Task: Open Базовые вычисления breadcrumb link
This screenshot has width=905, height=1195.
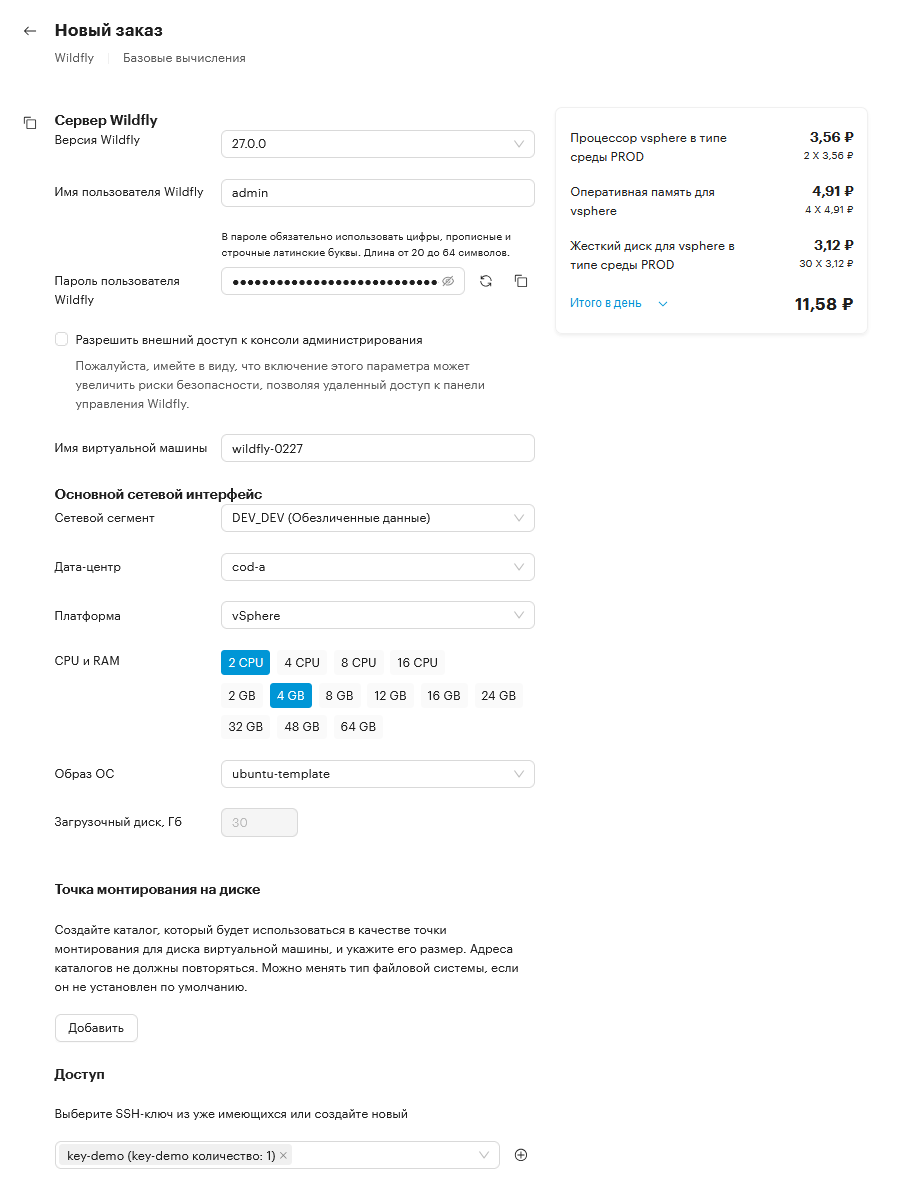Action: (x=184, y=58)
